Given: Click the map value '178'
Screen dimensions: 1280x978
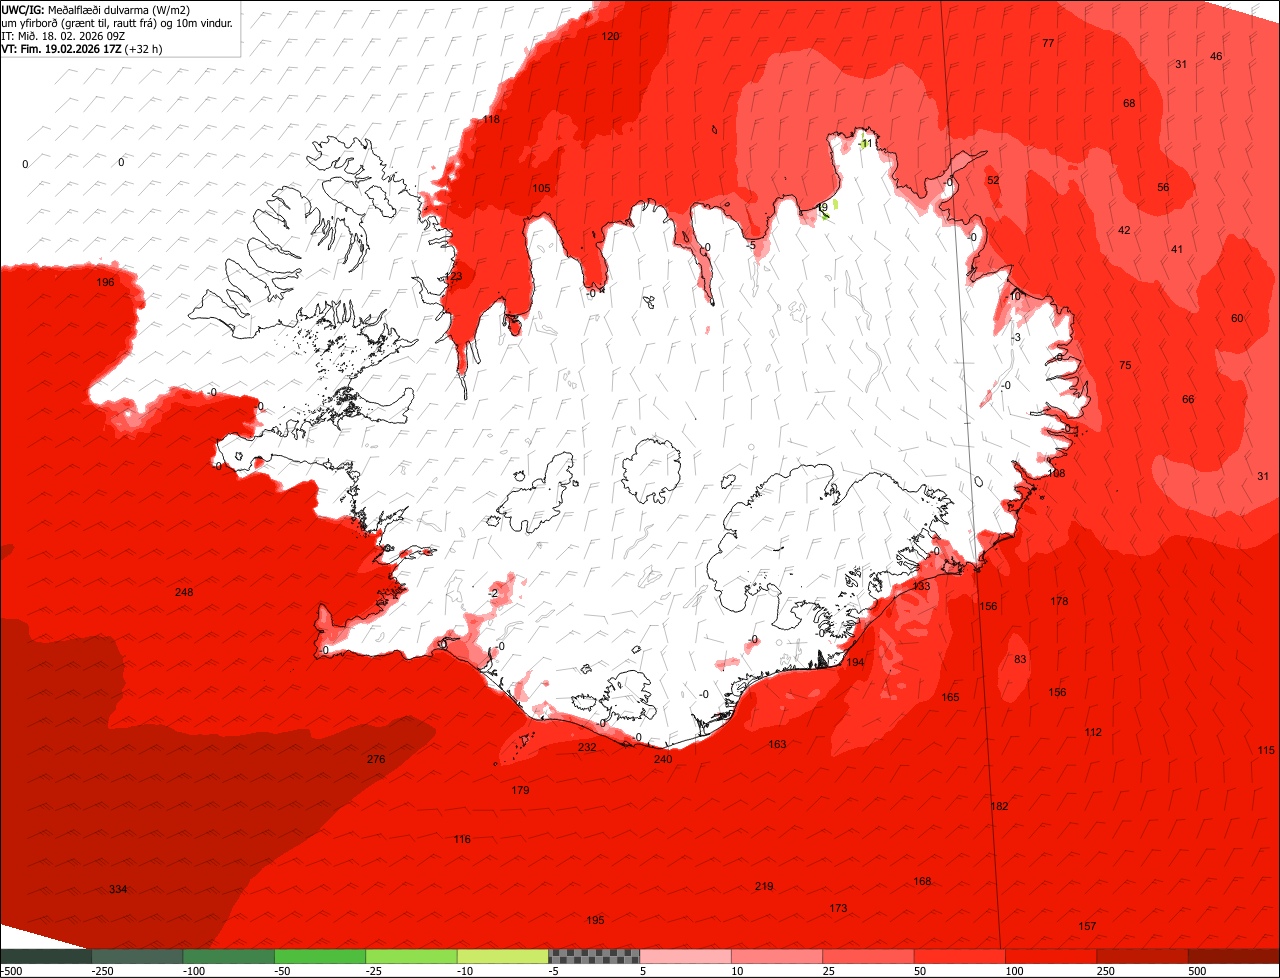Looking at the screenshot, I should (x=1059, y=602).
